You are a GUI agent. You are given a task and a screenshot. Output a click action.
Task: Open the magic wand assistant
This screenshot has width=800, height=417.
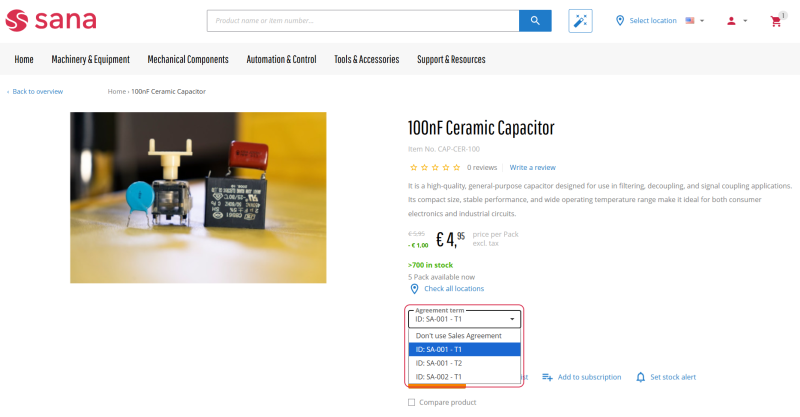pos(580,21)
